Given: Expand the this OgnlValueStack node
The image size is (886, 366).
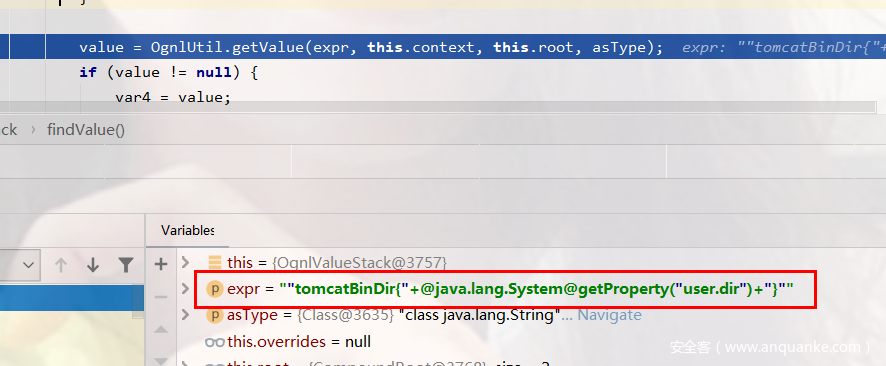Looking at the screenshot, I should coord(185,263).
